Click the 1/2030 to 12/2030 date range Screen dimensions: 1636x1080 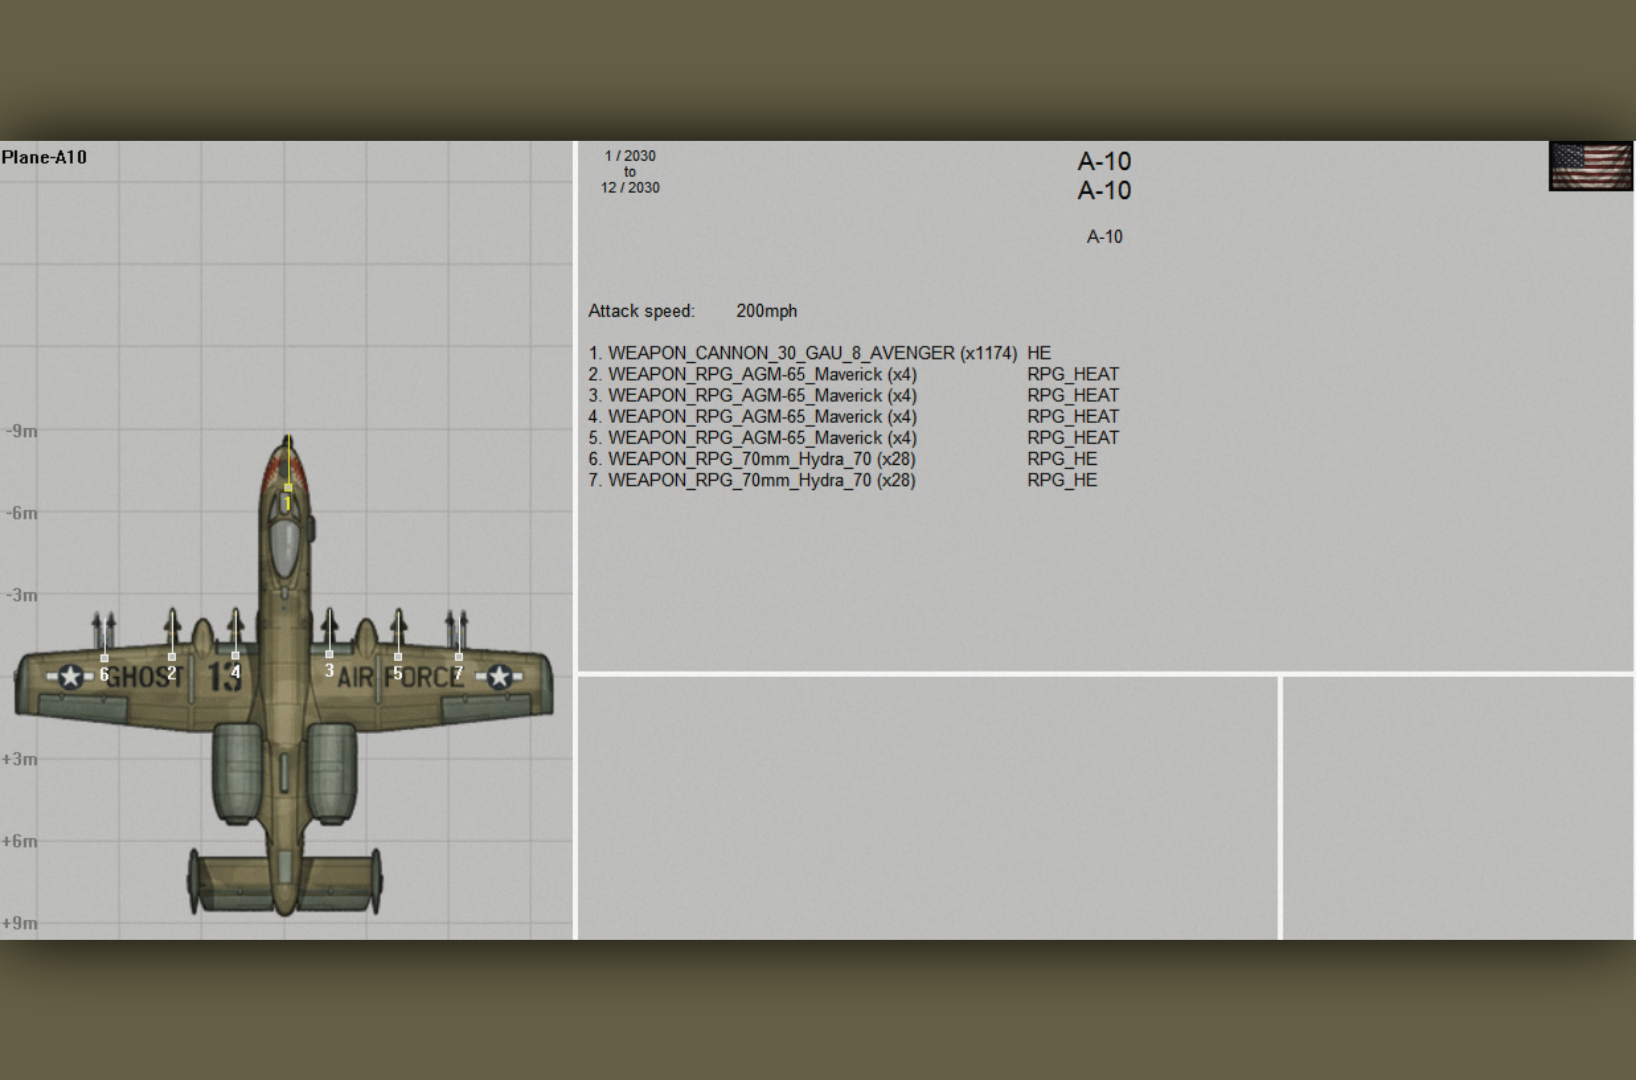tap(630, 171)
